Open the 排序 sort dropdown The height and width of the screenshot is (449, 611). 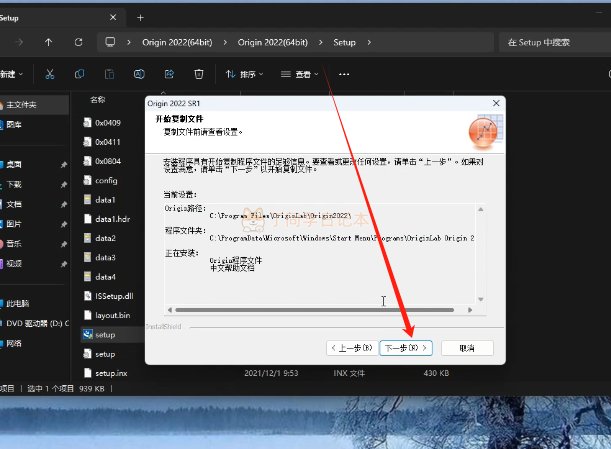pyautogui.click(x=245, y=74)
